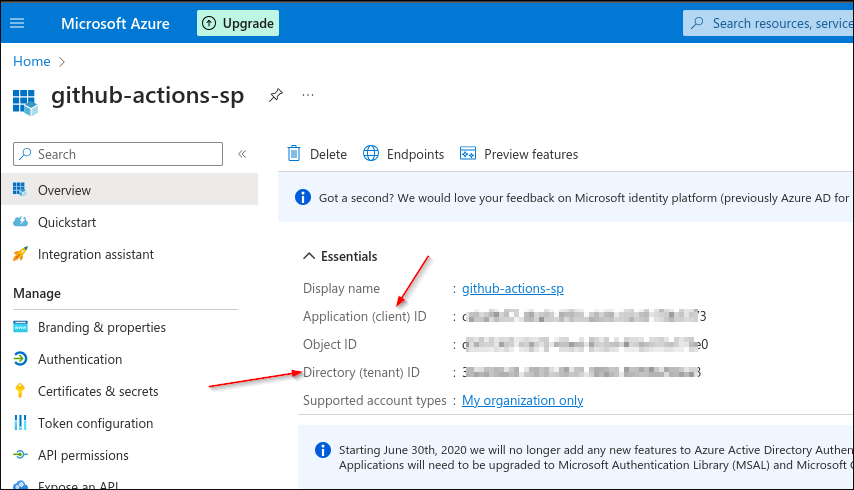Focus the Search resources field

pyautogui.click(x=768, y=23)
